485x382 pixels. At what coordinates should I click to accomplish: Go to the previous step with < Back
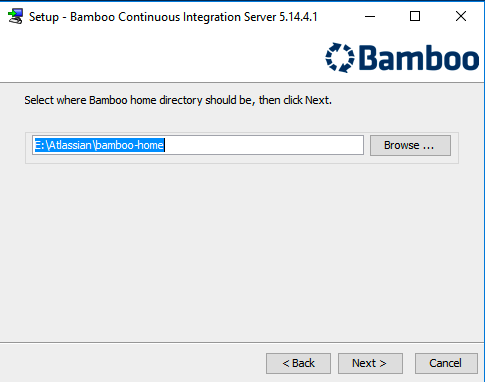tap(298, 363)
